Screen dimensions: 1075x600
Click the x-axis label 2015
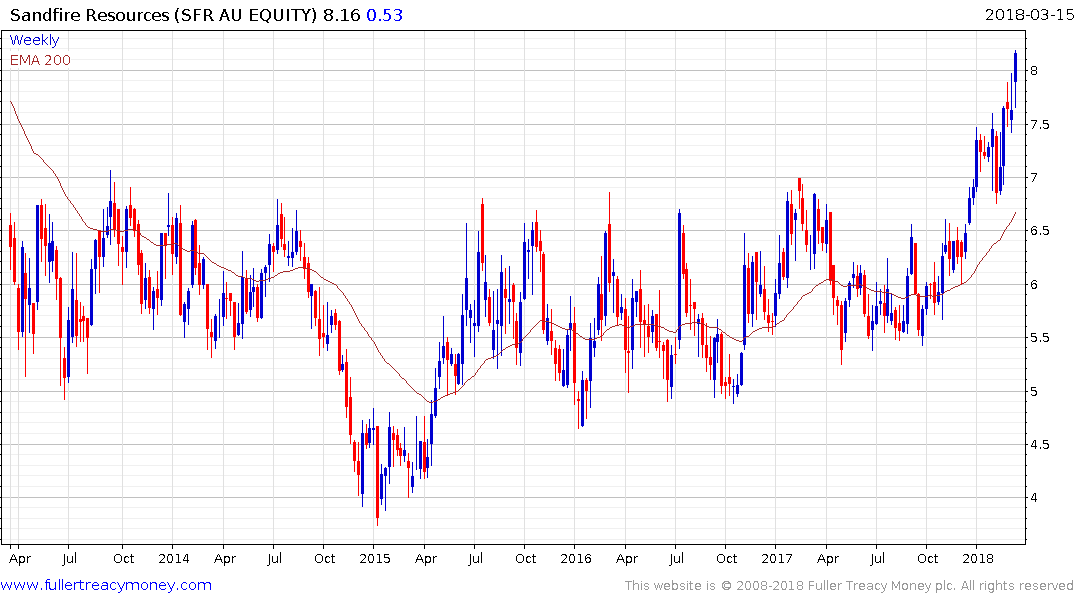tap(374, 558)
